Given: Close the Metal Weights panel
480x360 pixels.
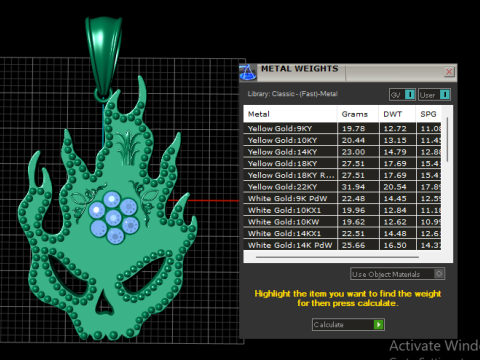Looking at the screenshot, I should coord(449,72).
